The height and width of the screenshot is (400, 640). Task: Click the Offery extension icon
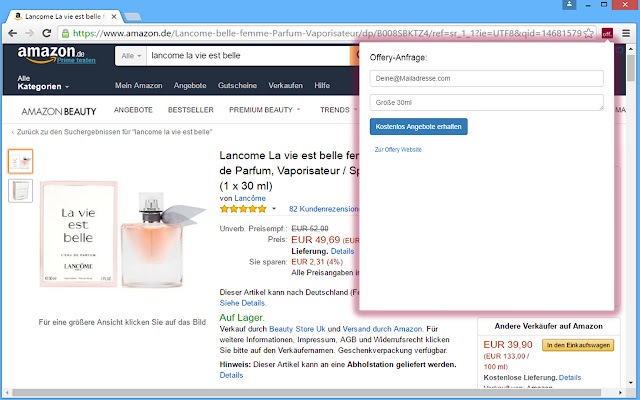point(607,34)
